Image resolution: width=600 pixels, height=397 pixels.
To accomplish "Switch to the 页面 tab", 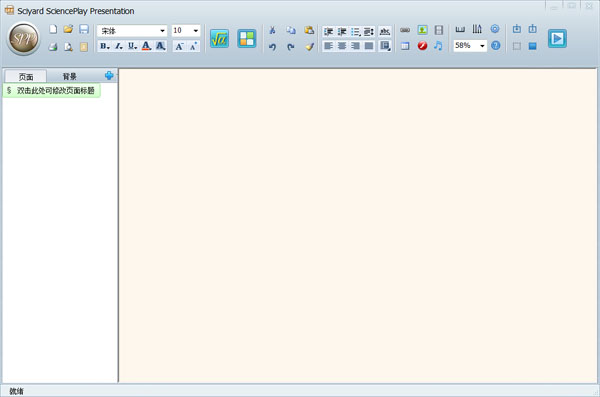I will click(x=26, y=77).
